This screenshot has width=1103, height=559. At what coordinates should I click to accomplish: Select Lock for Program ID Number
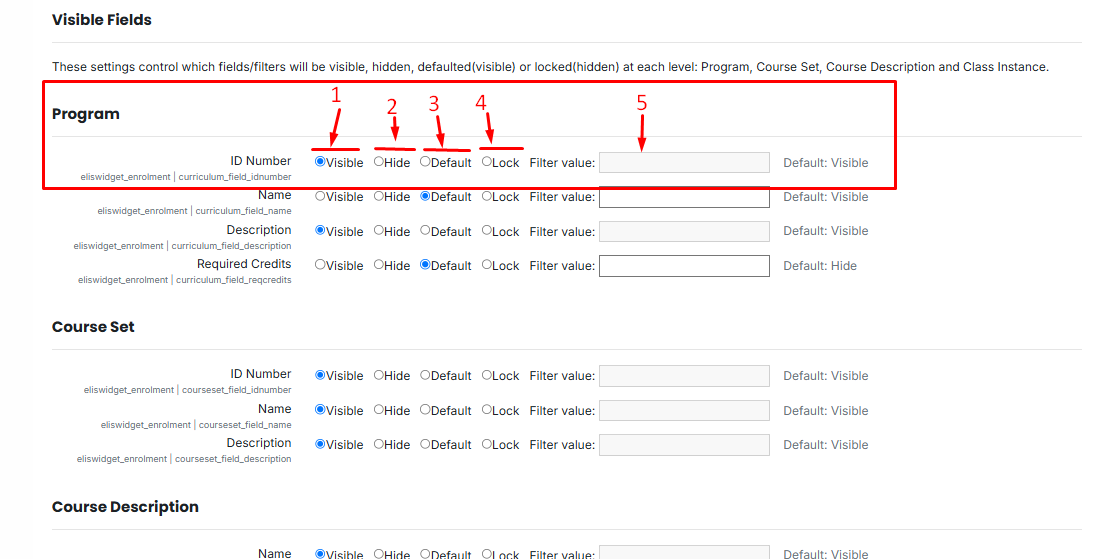coord(486,162)
